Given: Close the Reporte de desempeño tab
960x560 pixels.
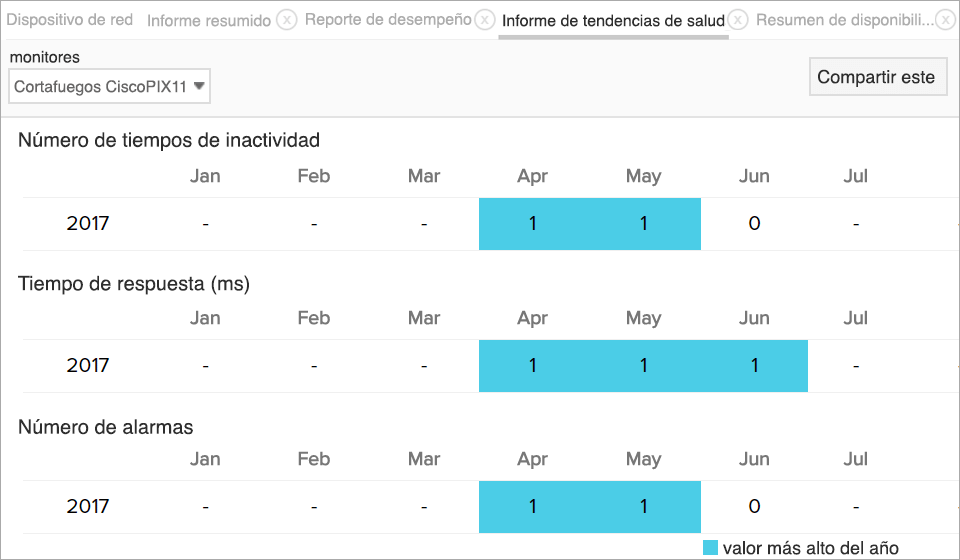Looking at the screenshot, I should pyautogui.click(x=485, y=20).
